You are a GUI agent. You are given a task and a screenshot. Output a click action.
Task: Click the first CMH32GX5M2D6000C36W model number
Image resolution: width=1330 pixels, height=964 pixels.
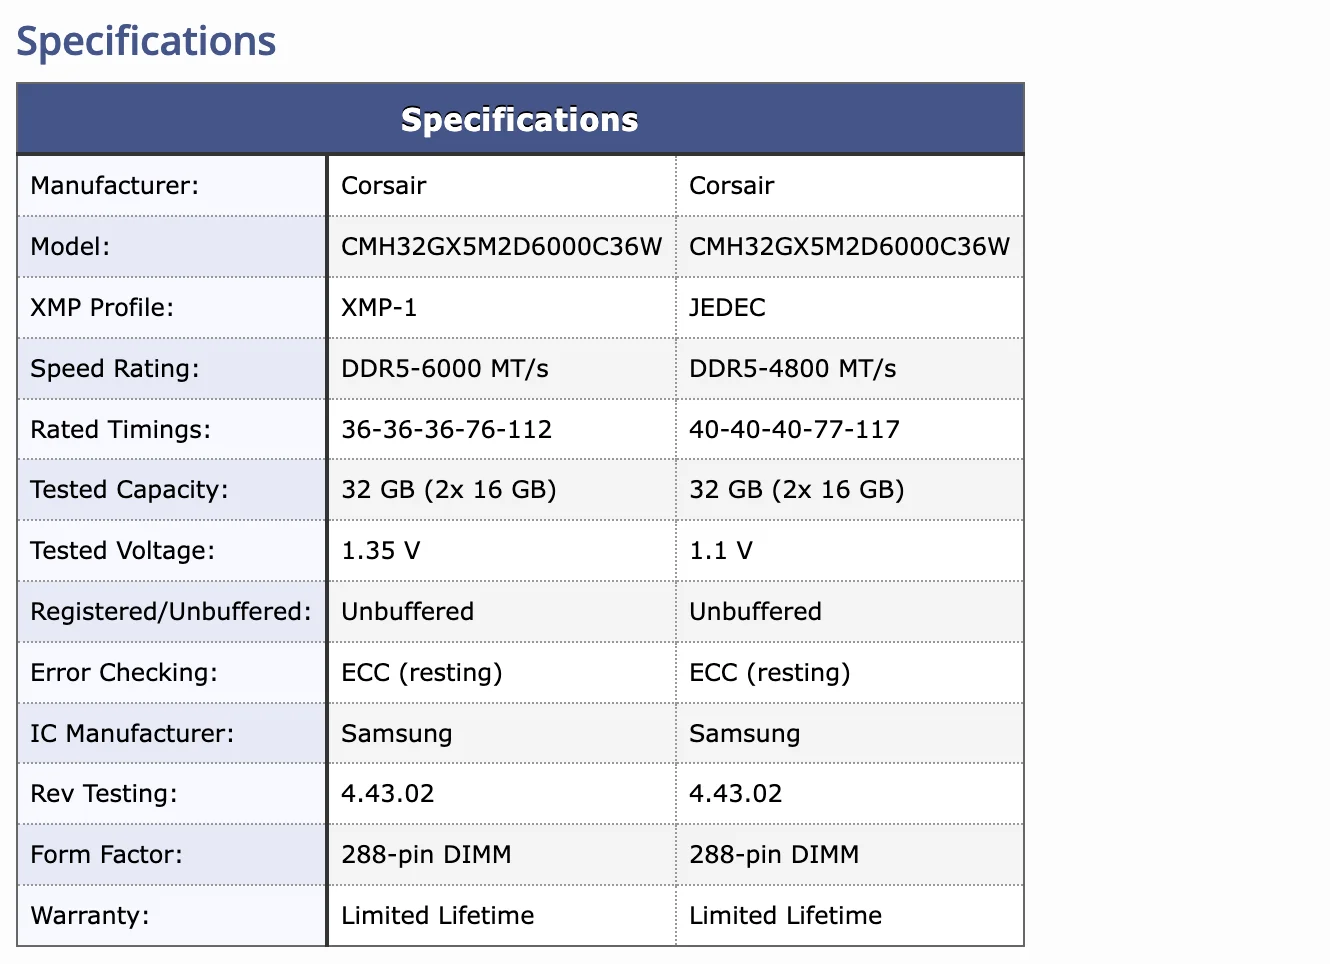(x=502, y=247)
